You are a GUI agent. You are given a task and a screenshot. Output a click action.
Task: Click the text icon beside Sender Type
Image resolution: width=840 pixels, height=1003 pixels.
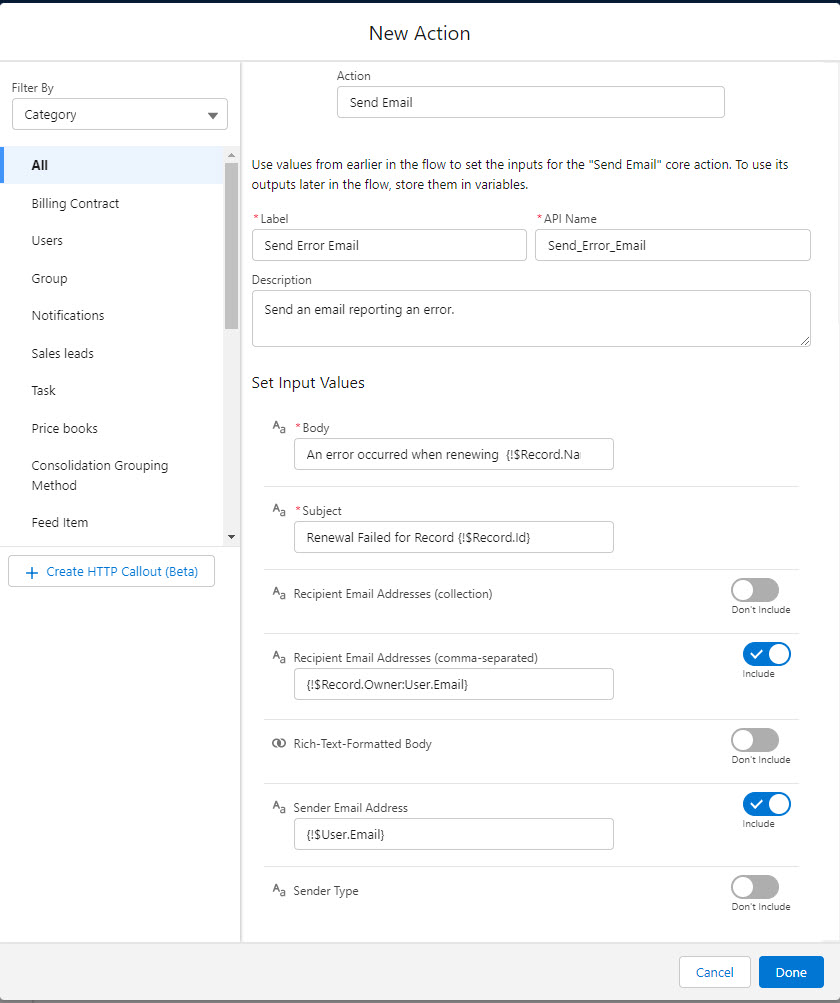(x=279, y=890)
